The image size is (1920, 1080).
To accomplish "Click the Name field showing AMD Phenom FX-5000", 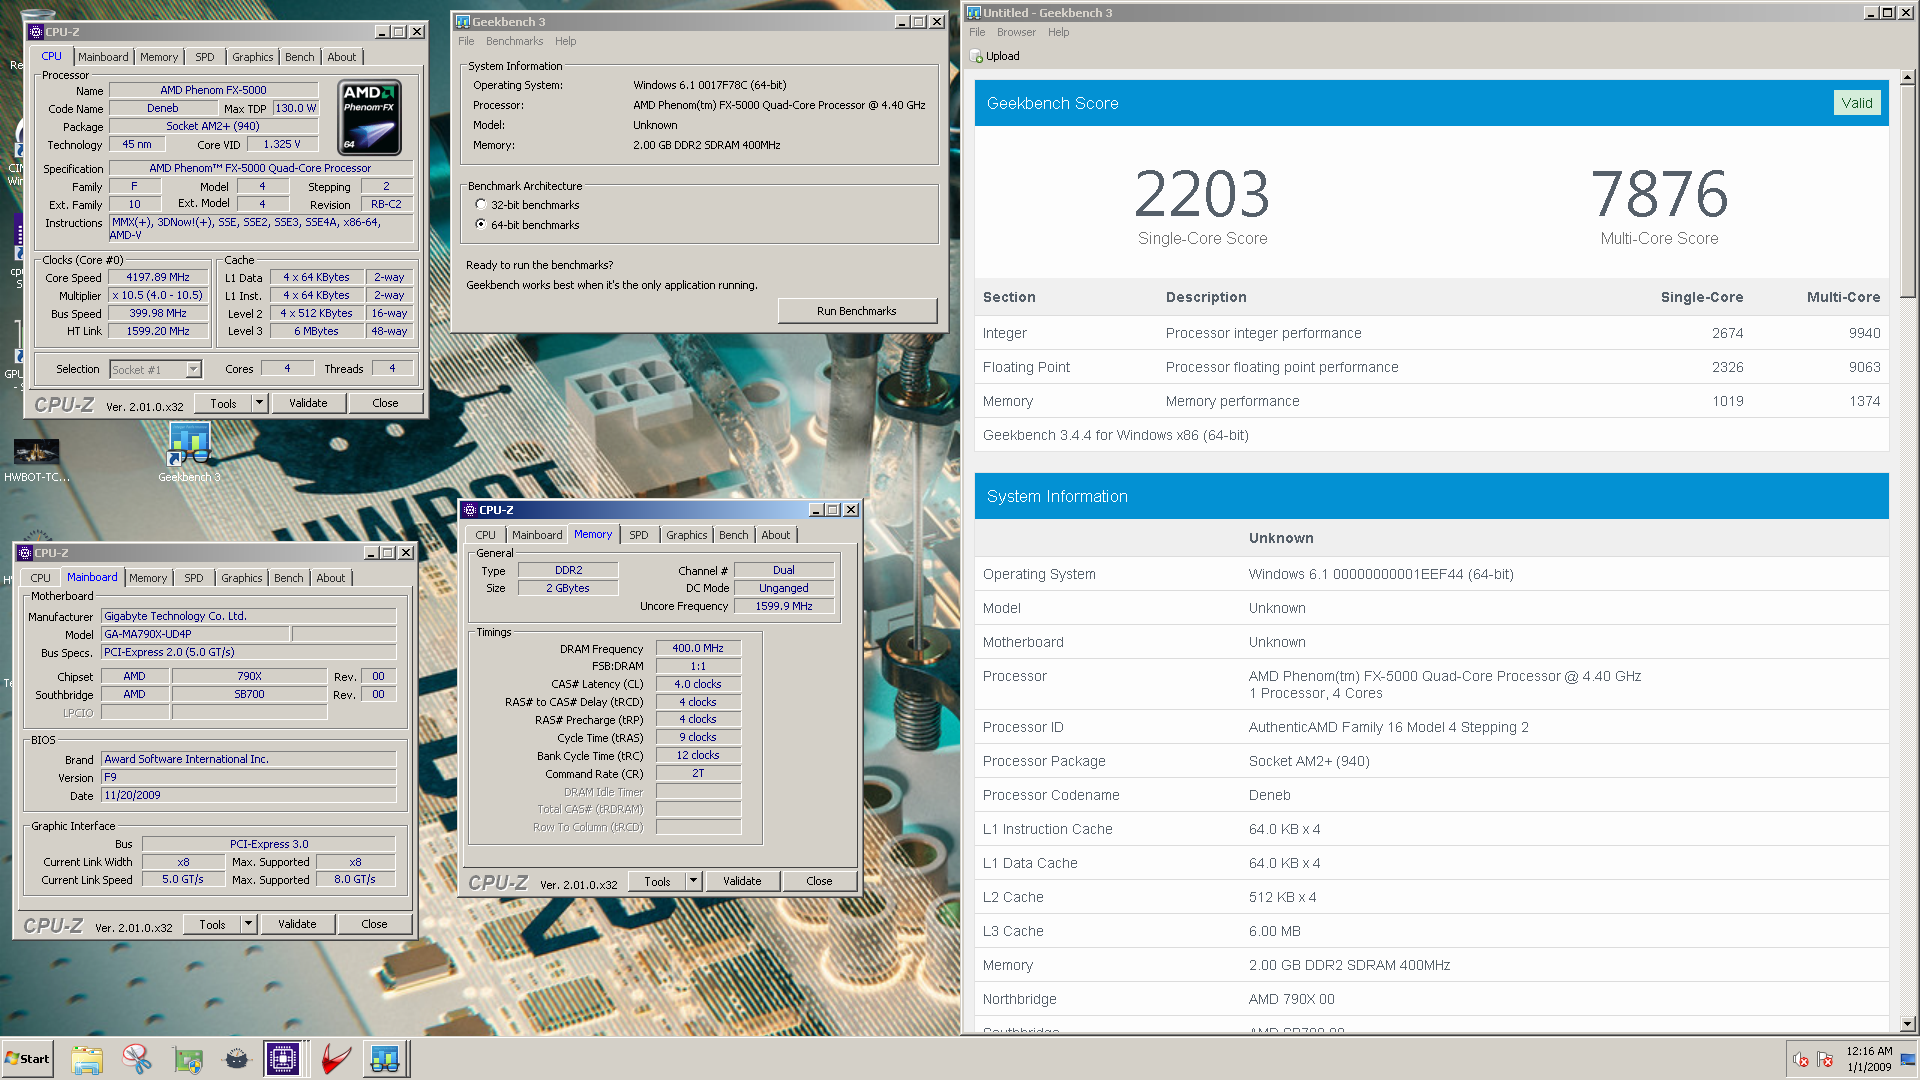I will tap(213, 91).
